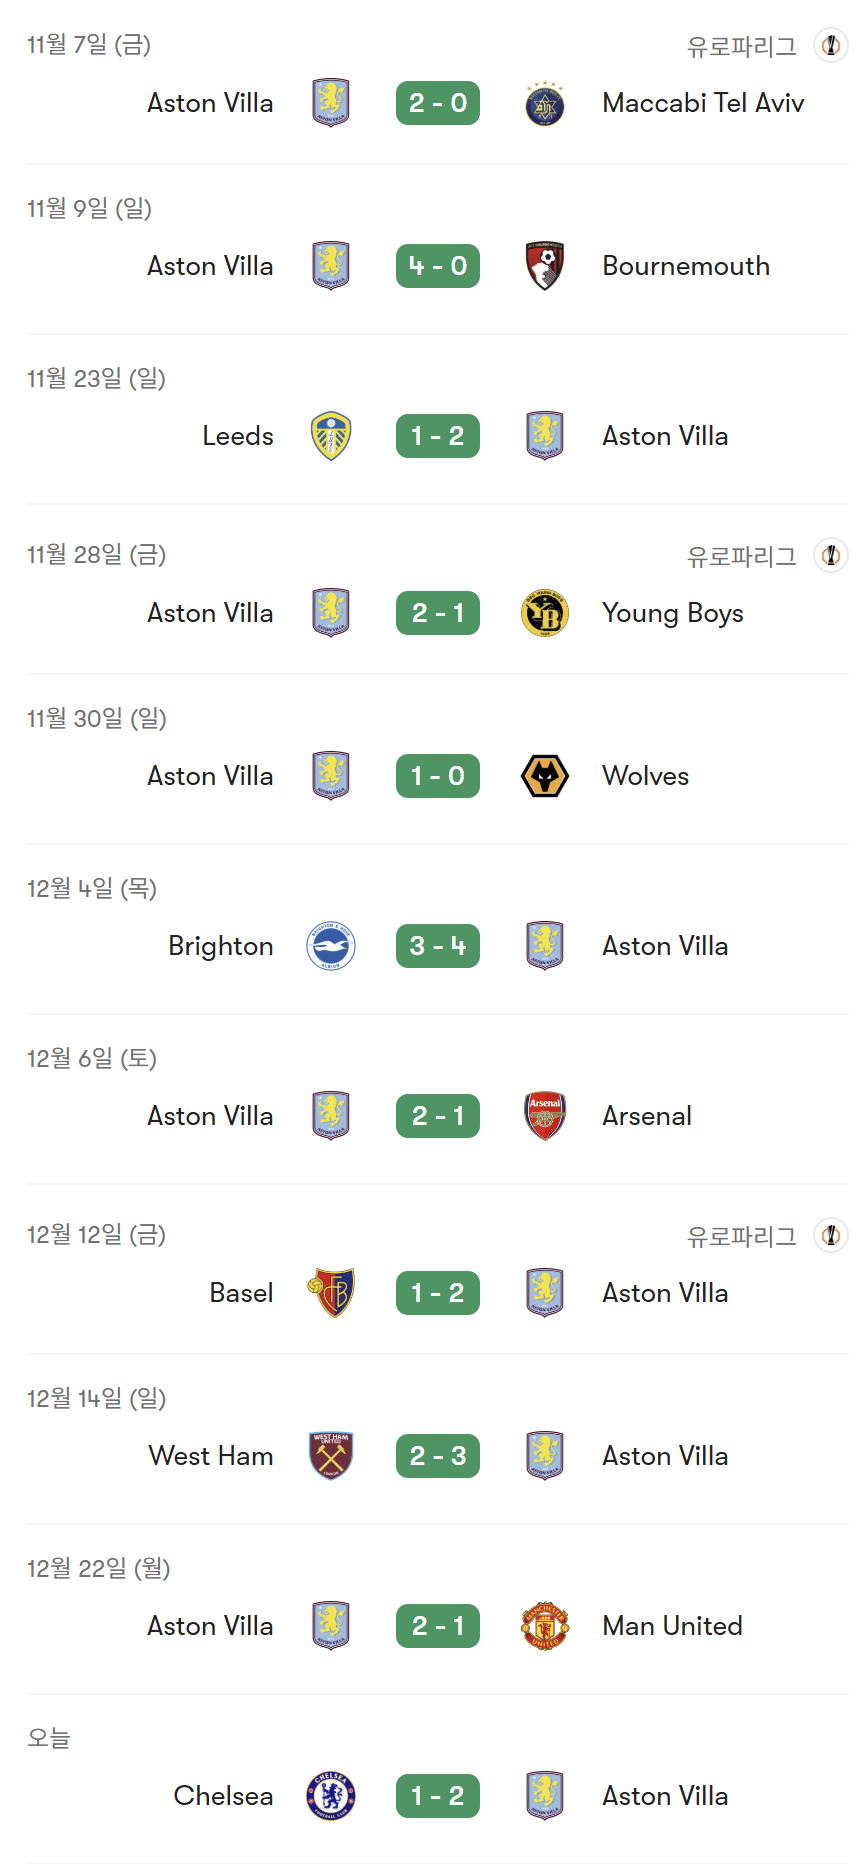The height and width of the screenshot is (1864, 867).
Task: Click the West Ham club crest
Action: [x=331, y=1456]
